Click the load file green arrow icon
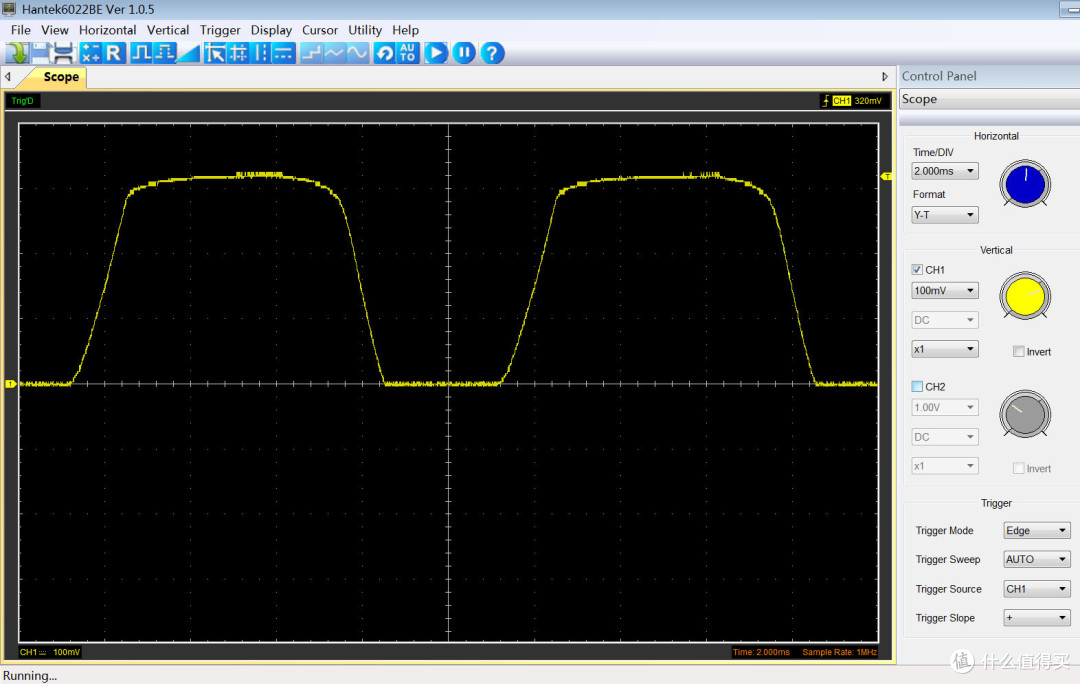 coord(17,53)
